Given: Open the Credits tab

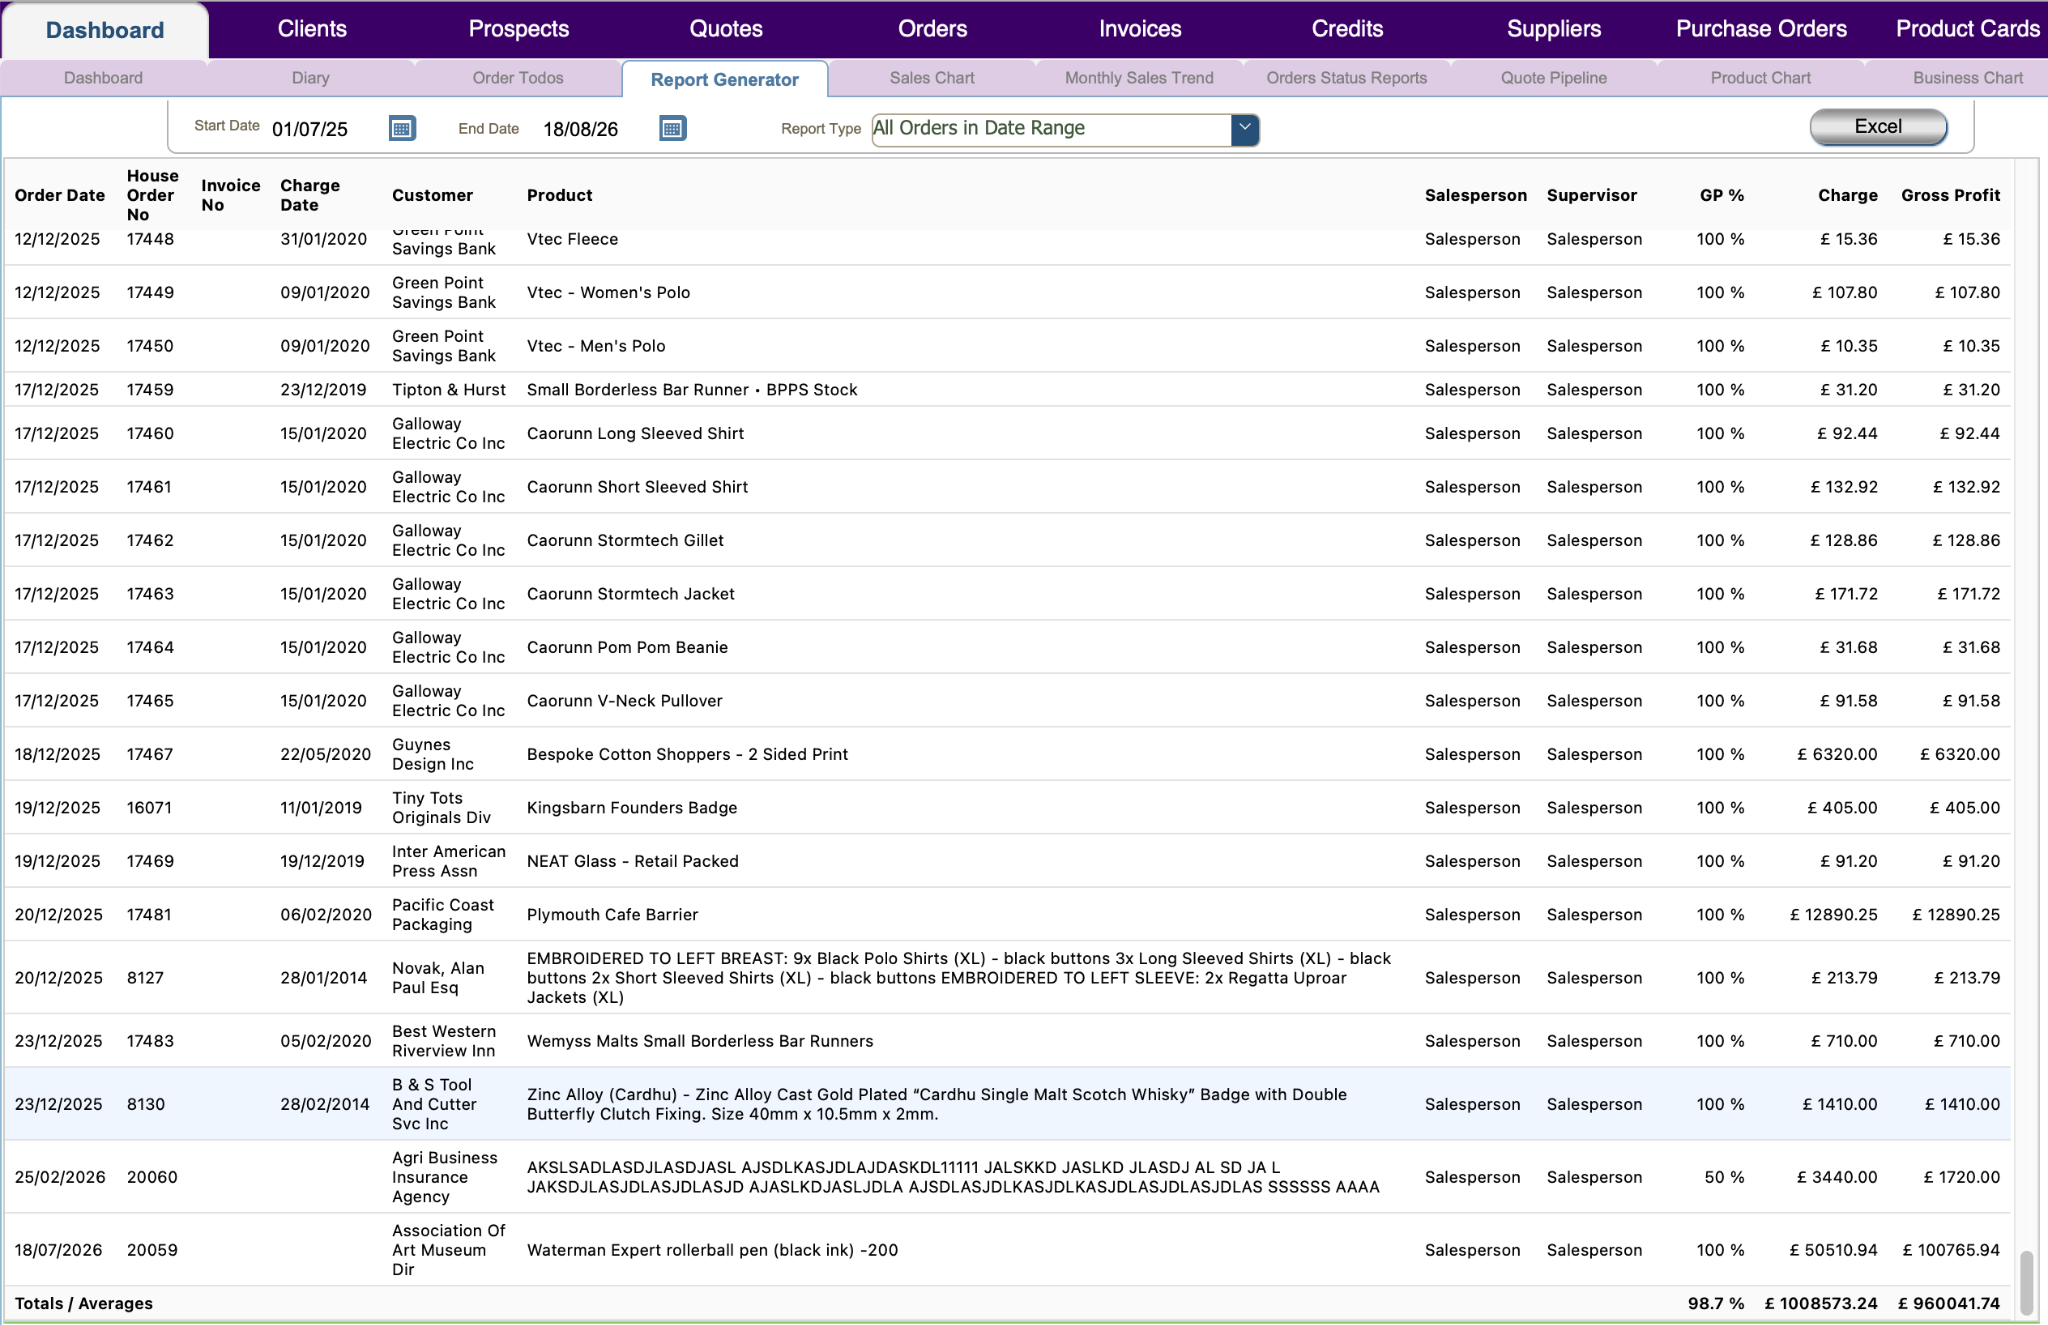Looking at the screenshot, I should point(1347,29).
